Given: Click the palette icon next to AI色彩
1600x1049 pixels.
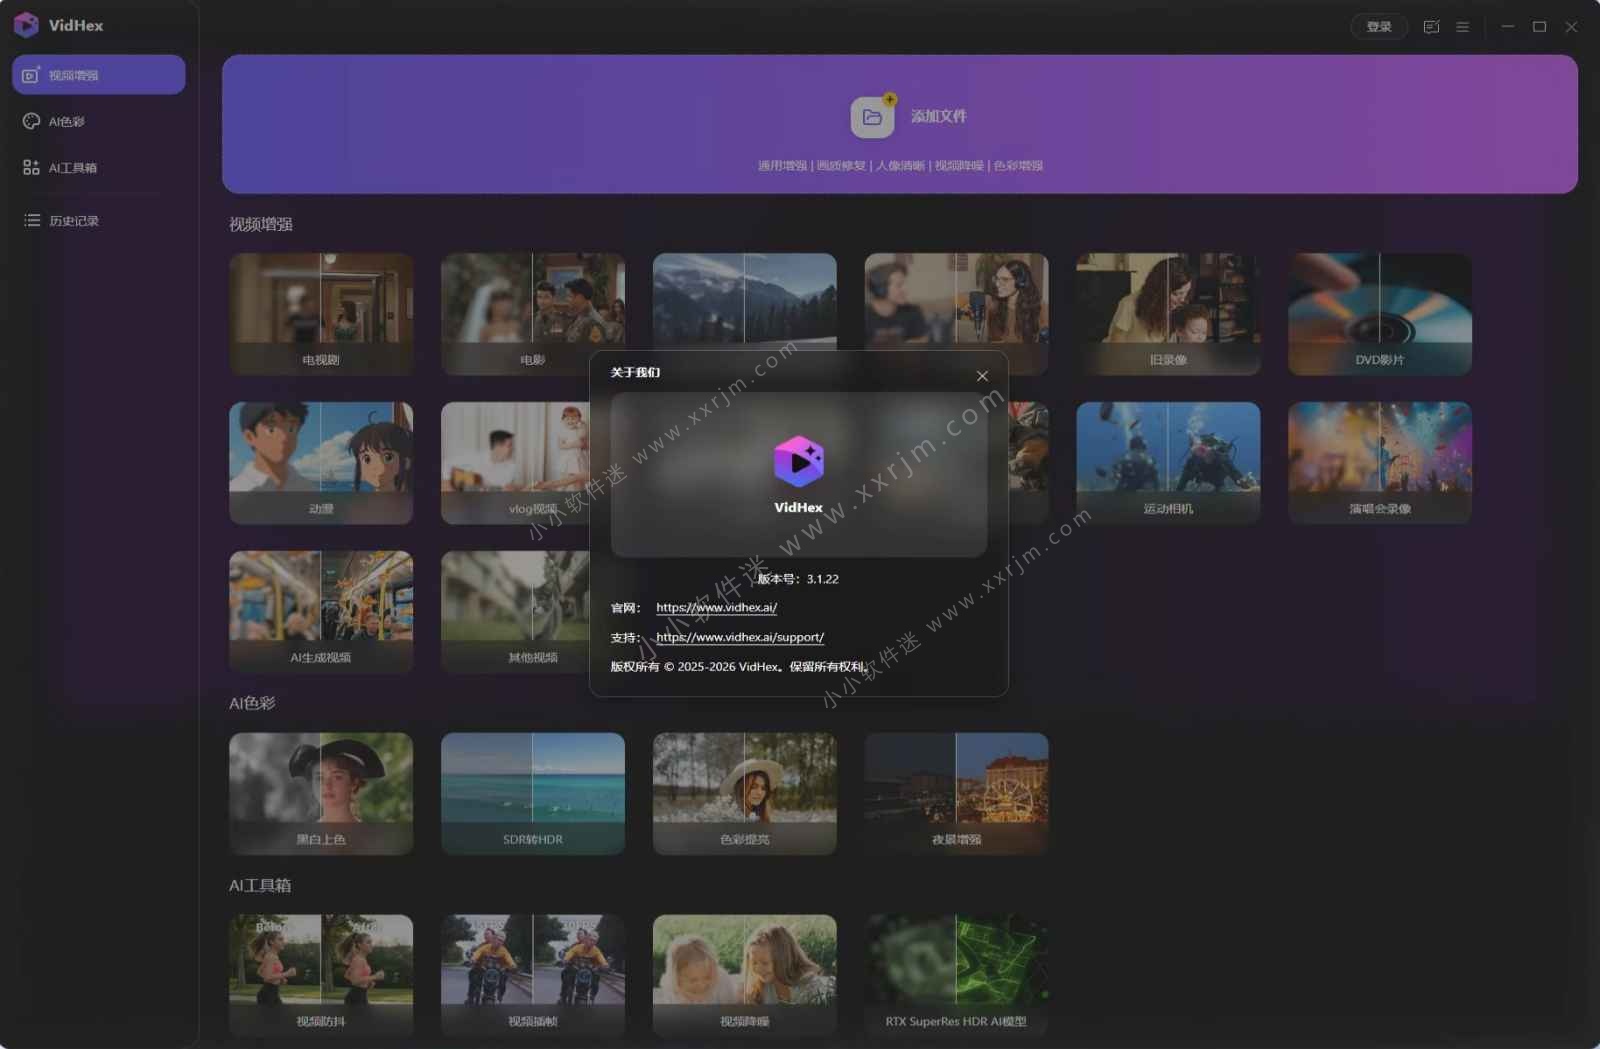Looking at the screenshot, I should click(31, 121).
